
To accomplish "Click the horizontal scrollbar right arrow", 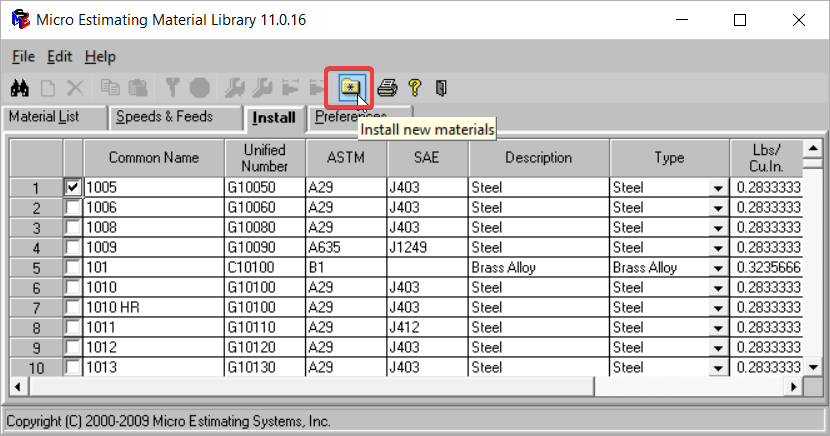I will 793,387.
